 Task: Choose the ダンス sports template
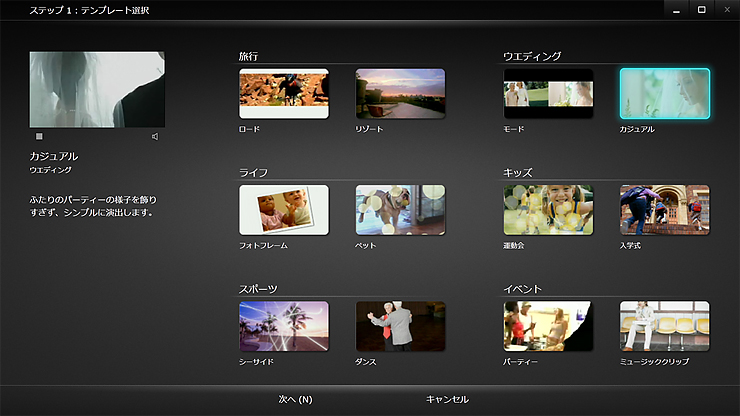pyautogui.click(x=400, y=326)
